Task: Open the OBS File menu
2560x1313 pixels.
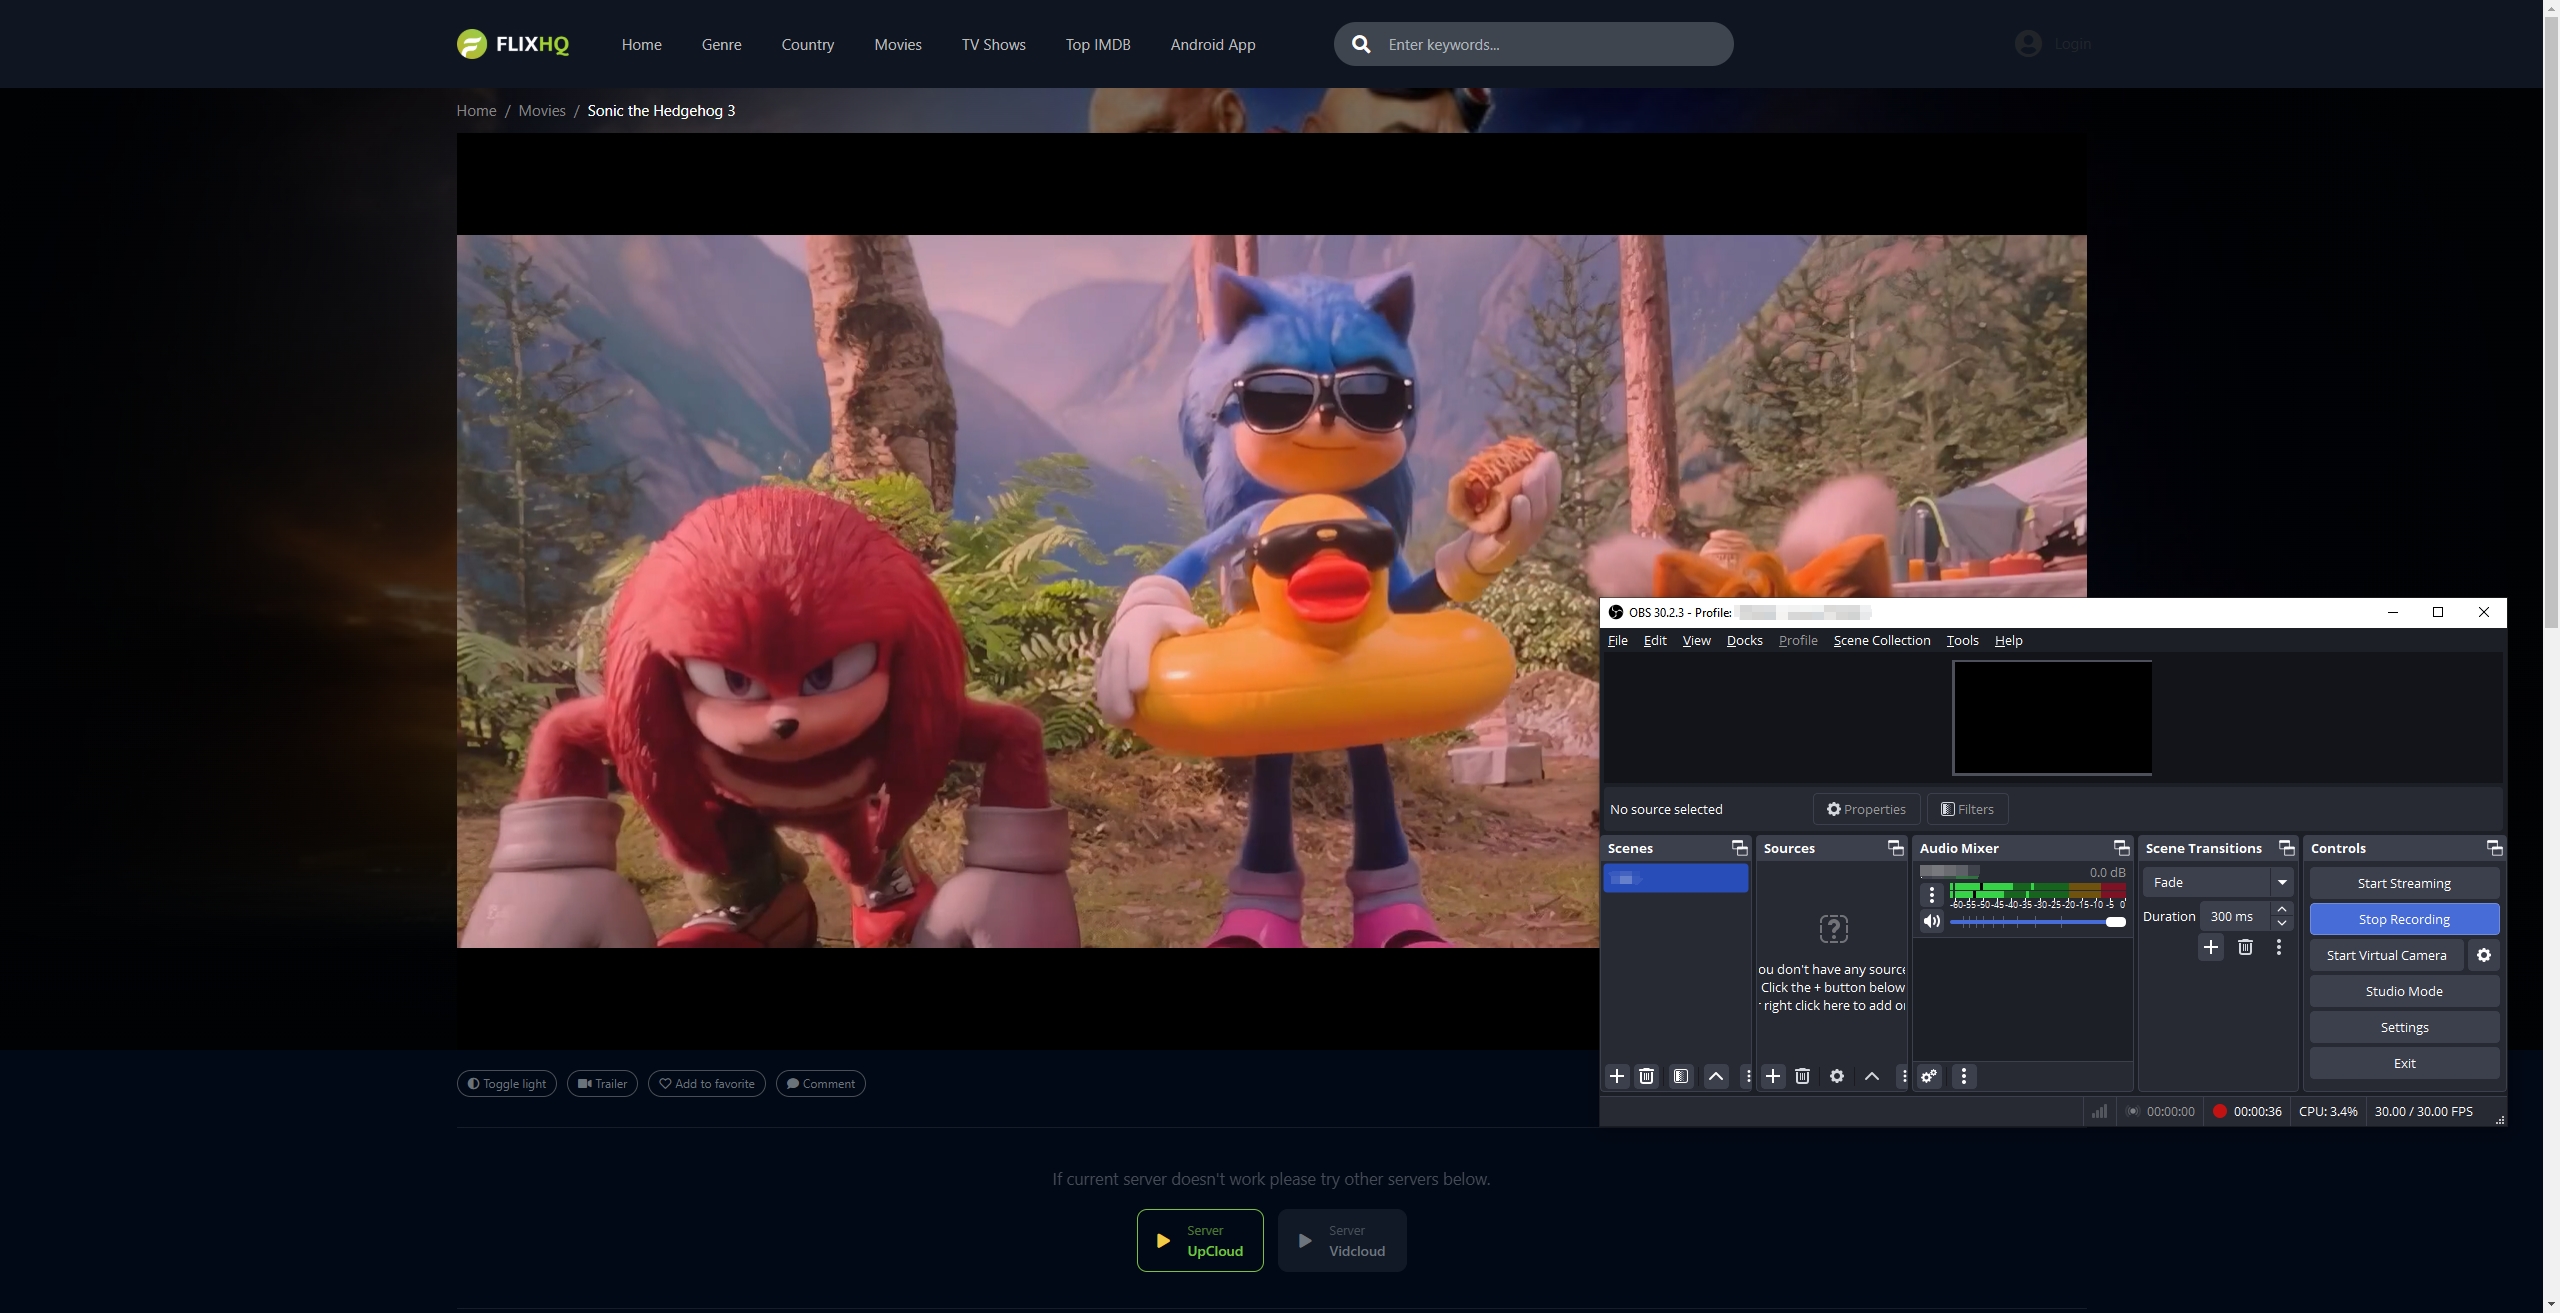Action: [1617, 640]
